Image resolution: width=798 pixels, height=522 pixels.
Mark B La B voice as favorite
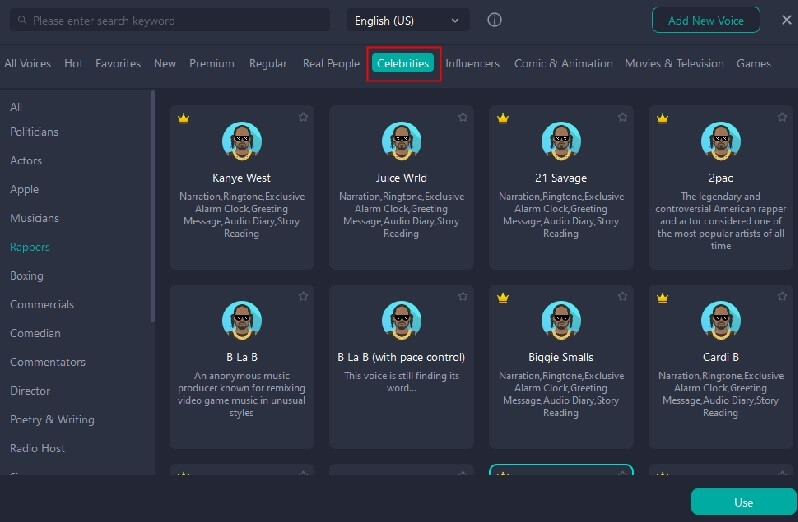click(303, 297)
